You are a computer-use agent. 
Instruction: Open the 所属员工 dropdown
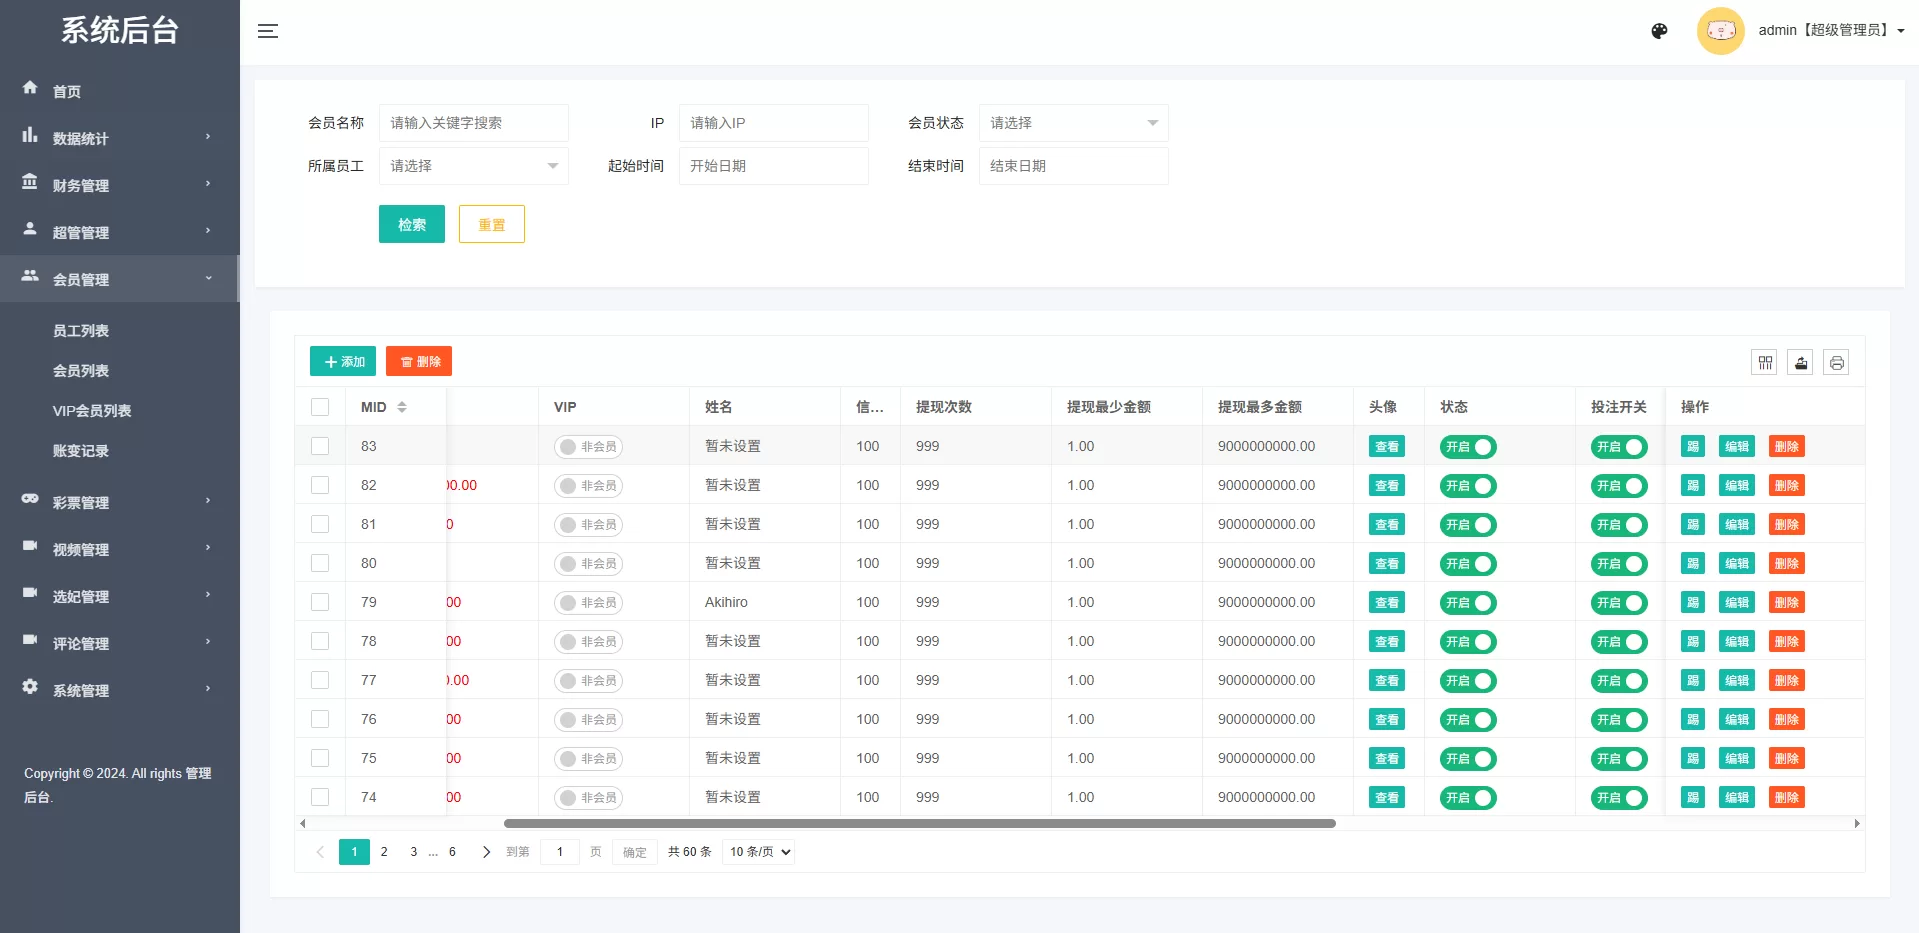[x=473, y=166]
